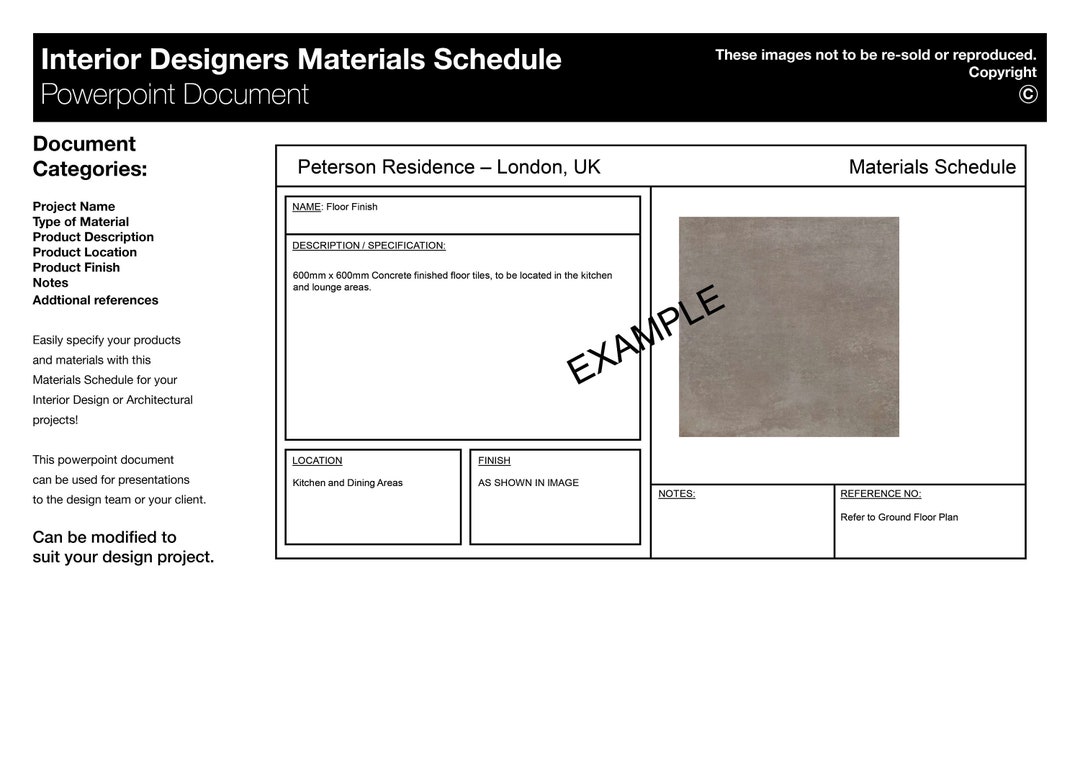Click the NAME field showing Floor Finish
This screenshot has width=1080, height=764.
(x=335, y=207)
